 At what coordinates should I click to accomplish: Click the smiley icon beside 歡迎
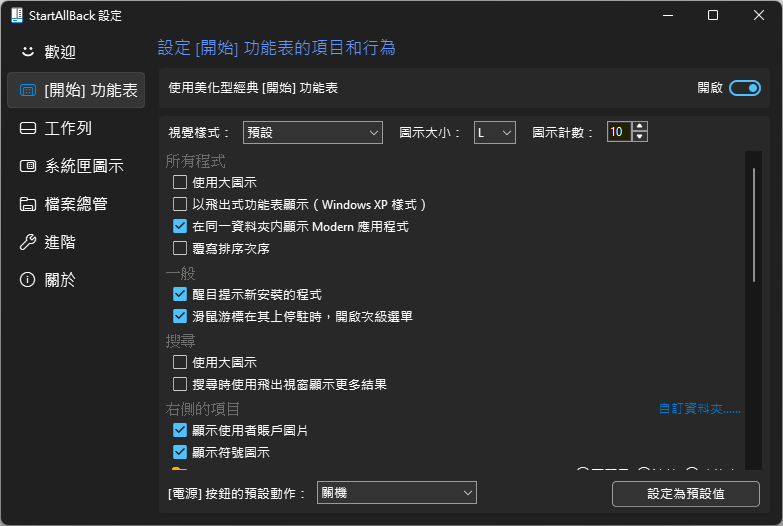[28, 52]
